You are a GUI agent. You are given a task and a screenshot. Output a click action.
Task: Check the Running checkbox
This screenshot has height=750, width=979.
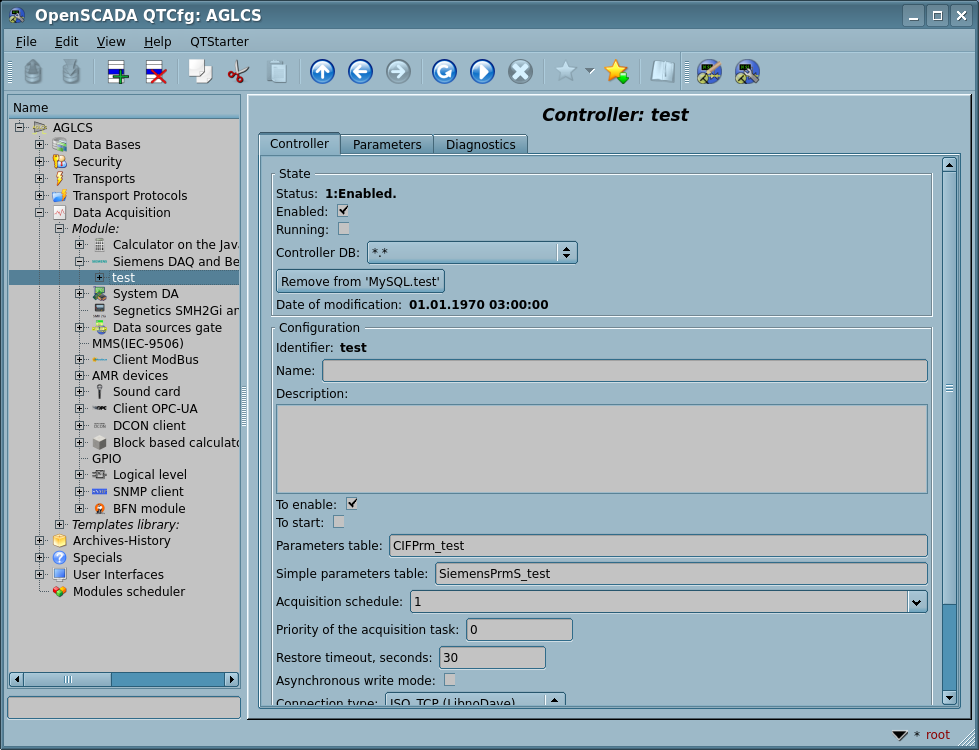coord(343,229)
